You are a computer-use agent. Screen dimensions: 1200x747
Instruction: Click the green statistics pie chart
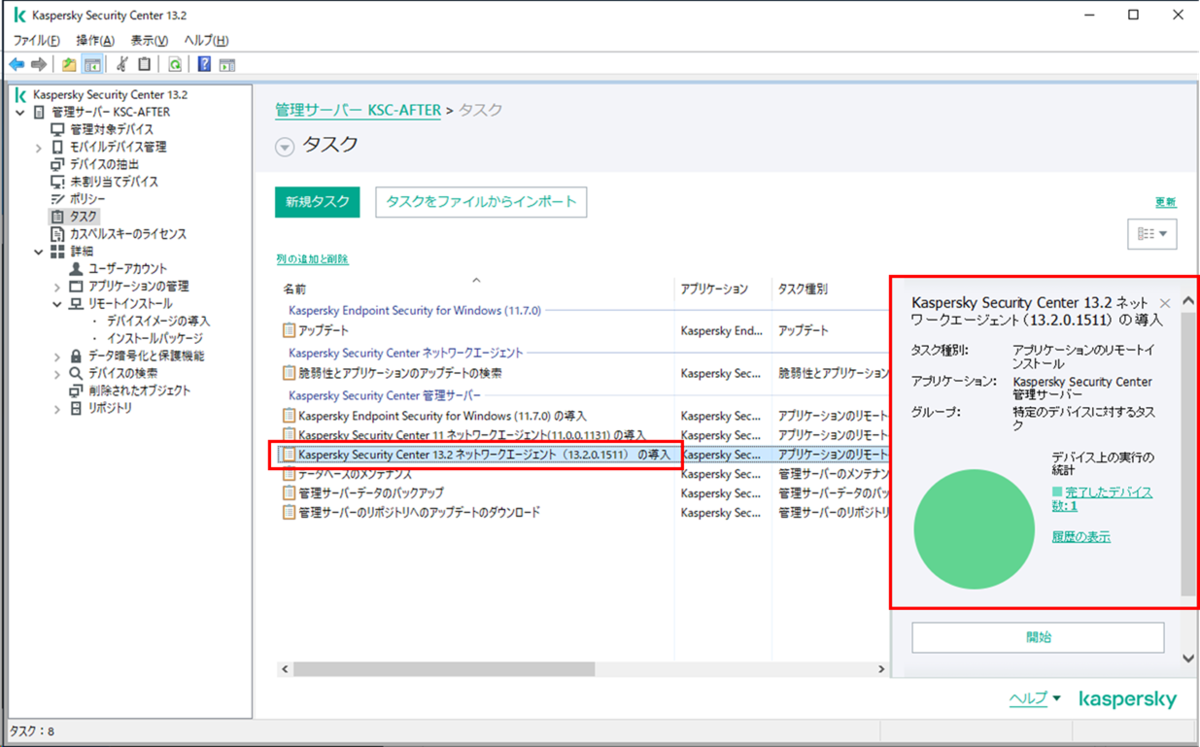(x=973, y=528)
